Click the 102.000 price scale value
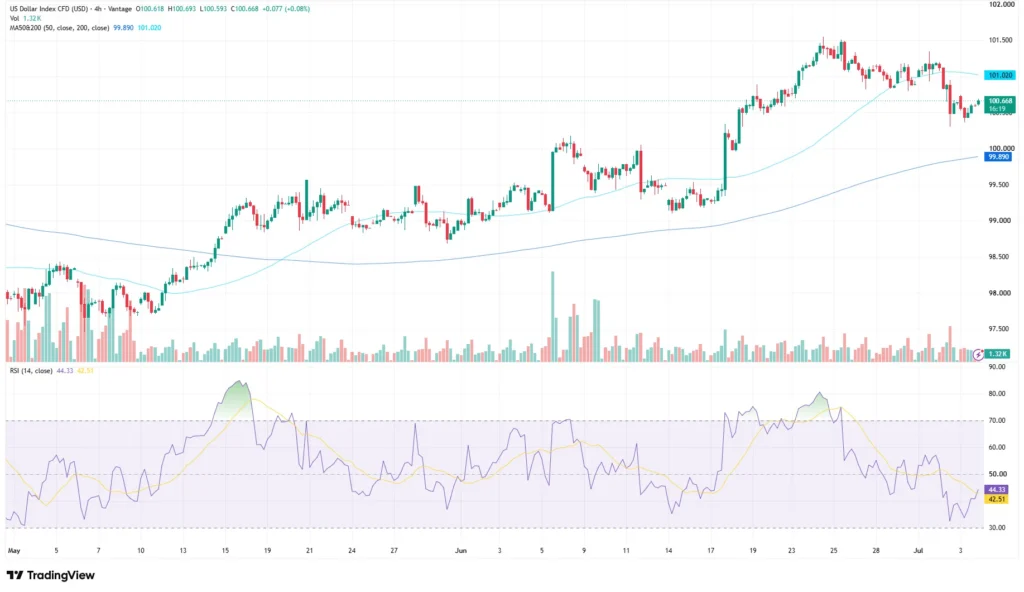Image resolution: width=1024 pixels, height=592 pixels. [x=1000, y=5]
